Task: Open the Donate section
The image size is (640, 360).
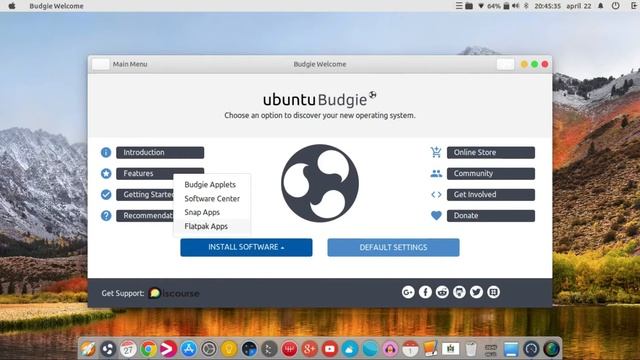Action: tap(491, 216)
